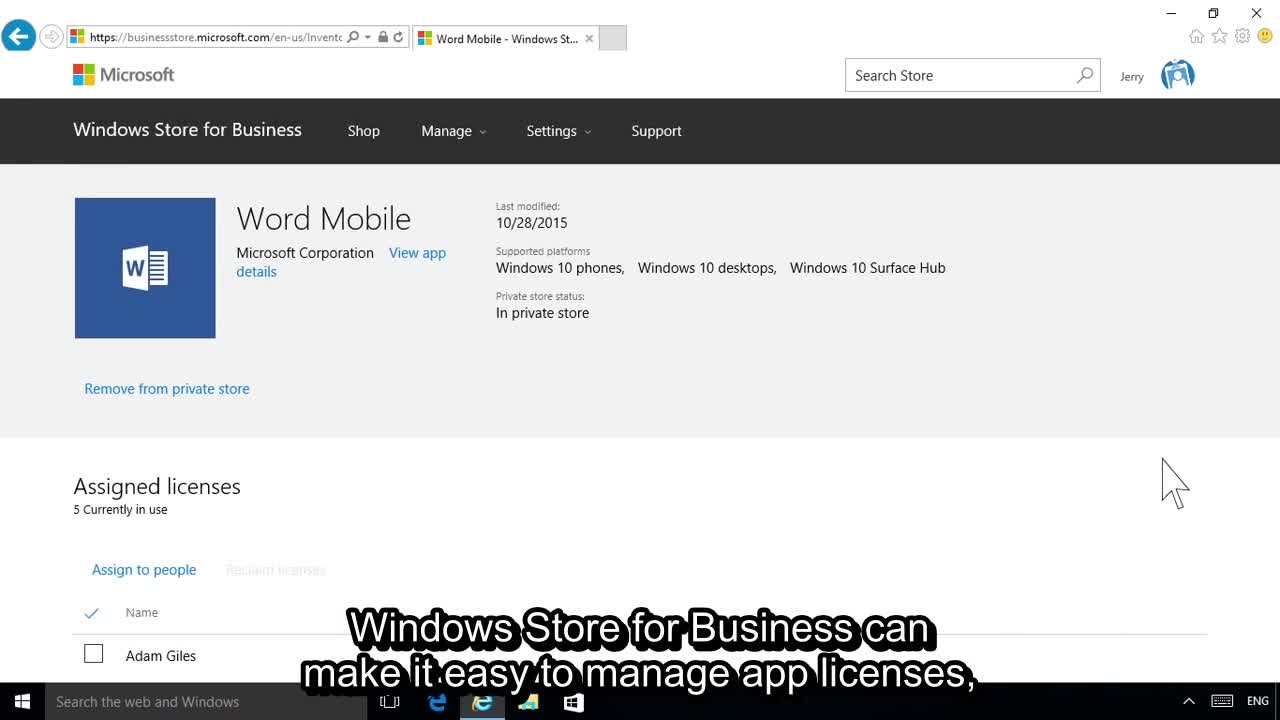This screenshot has width=1280, height=720.
Task: Click the ENG language indicator
Action: (x=1258, y=702)
